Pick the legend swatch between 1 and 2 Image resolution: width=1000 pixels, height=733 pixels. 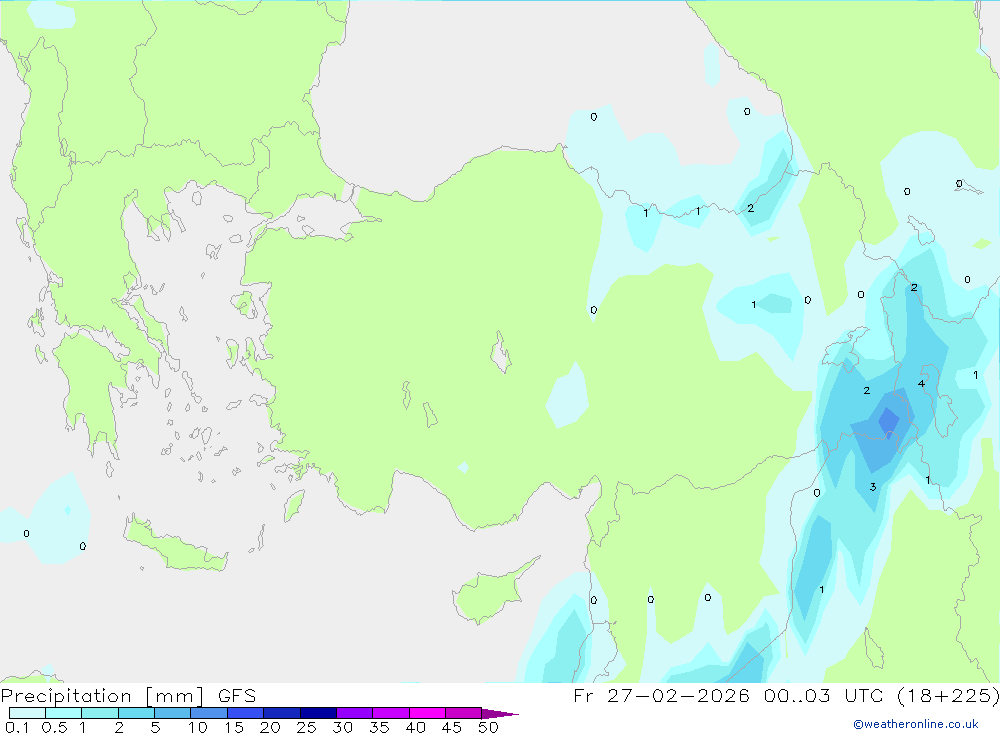pyautogui.click(x=100, y=713)
